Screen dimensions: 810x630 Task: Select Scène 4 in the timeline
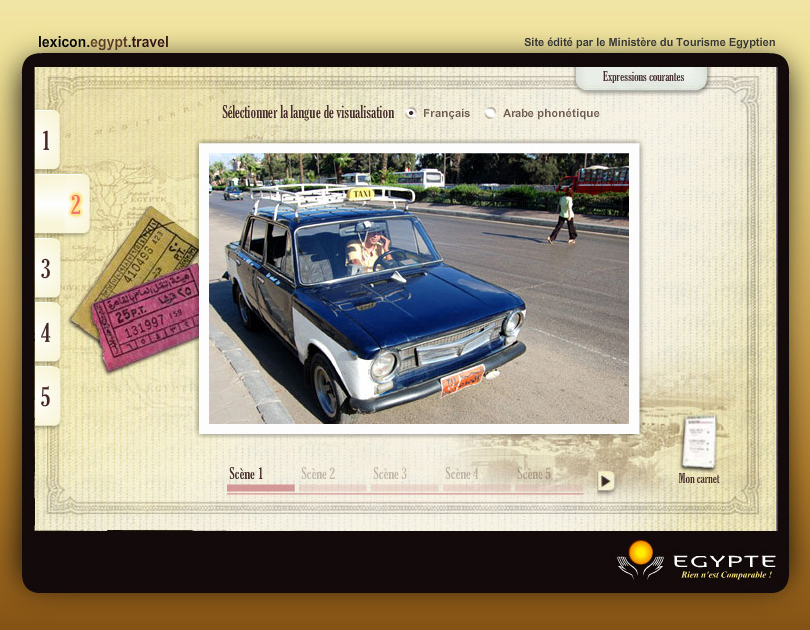(x=463, y=474)
